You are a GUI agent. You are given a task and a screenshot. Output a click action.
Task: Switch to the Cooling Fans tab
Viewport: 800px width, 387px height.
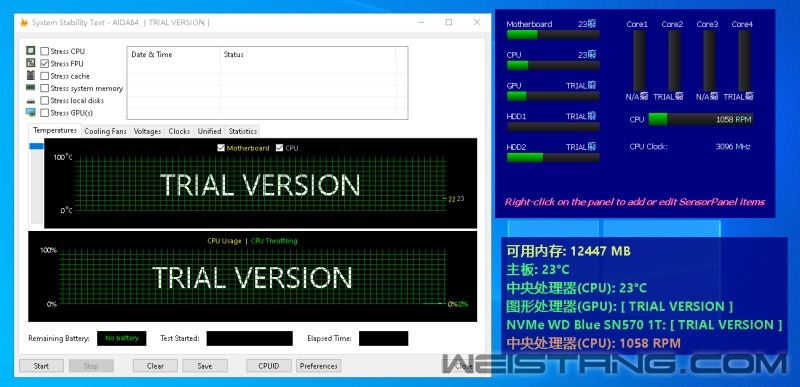pyautogui.click(x=105, y=131)
